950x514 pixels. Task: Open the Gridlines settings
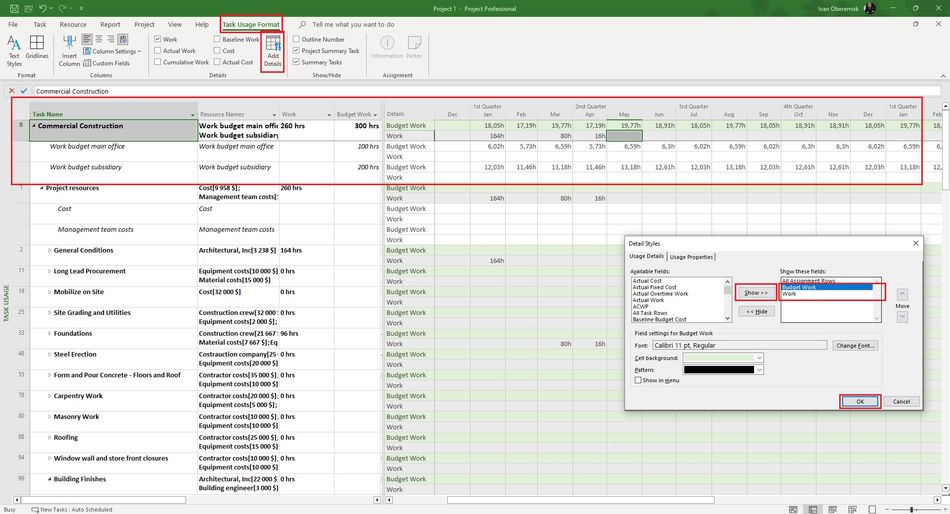37,47
